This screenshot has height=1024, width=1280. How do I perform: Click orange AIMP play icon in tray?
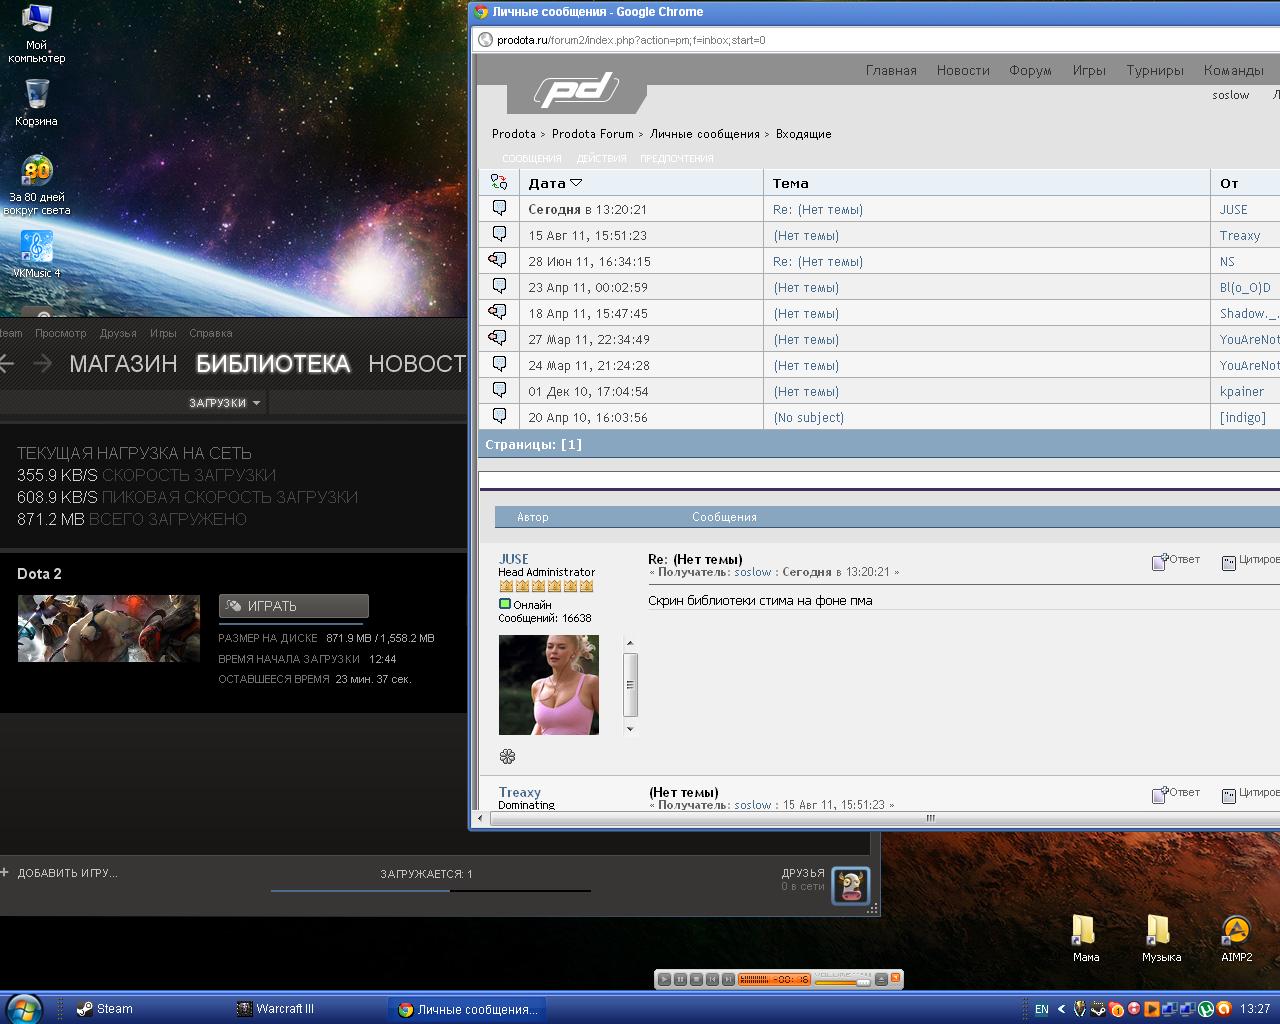click(x=1152, y=1009)
